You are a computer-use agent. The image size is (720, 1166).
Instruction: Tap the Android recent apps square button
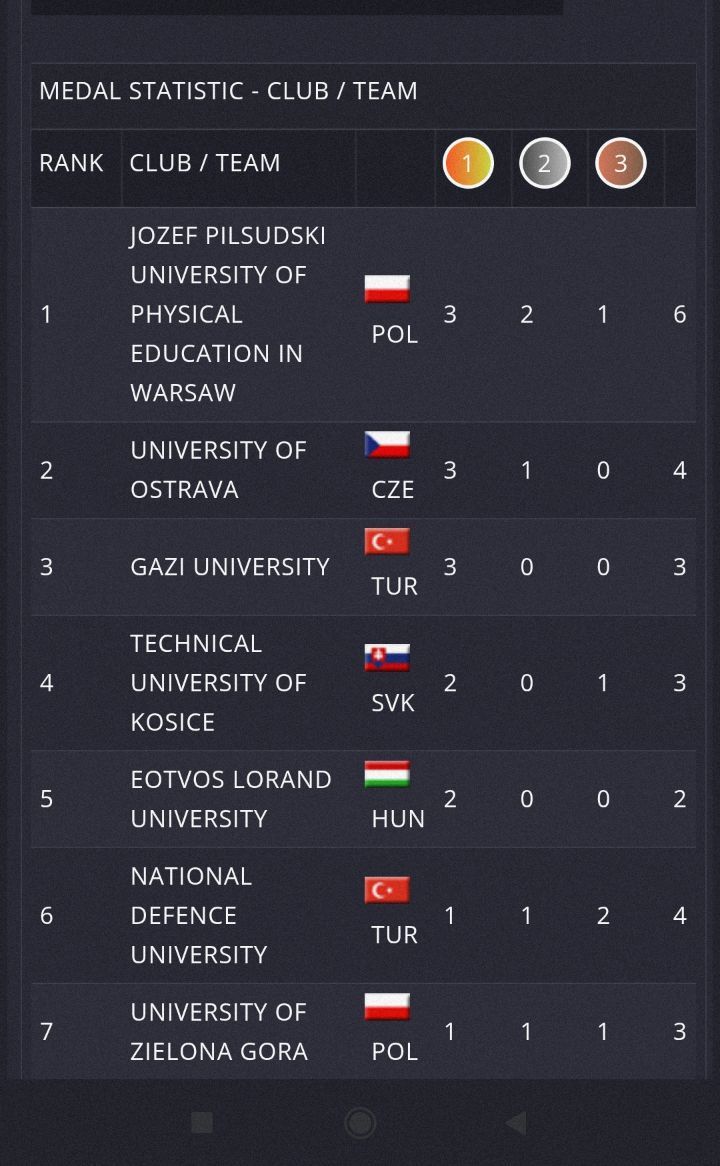coord(202,1123)
